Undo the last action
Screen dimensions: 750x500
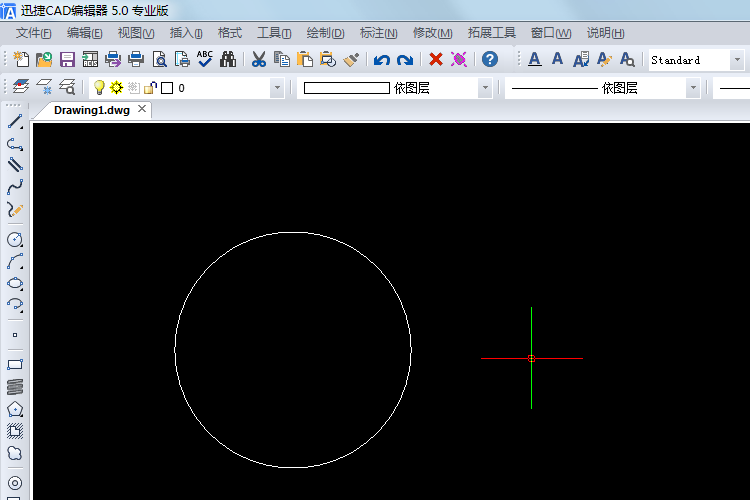point(382,60)
